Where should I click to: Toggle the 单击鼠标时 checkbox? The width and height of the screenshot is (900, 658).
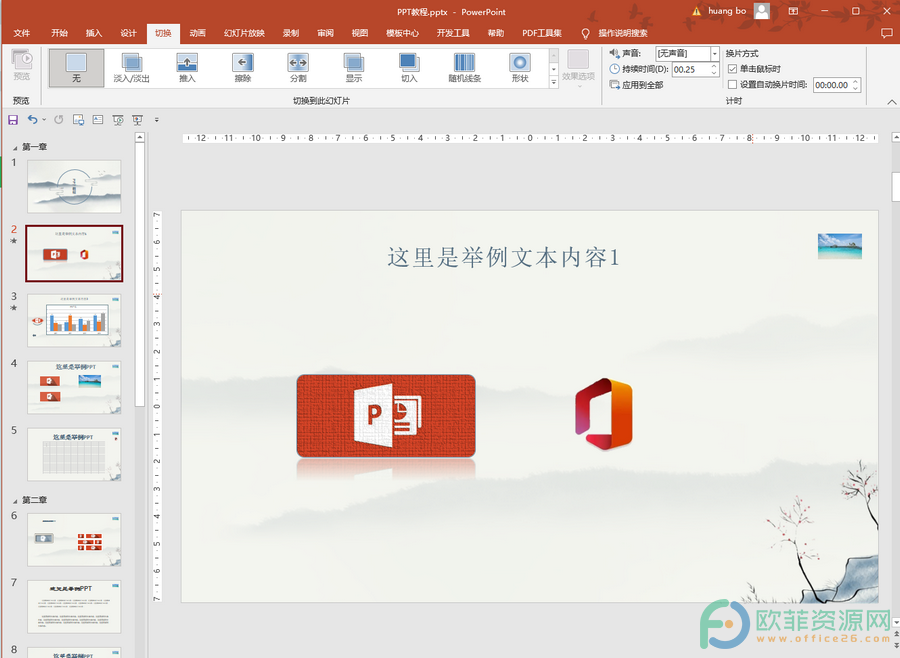[732, 69]
